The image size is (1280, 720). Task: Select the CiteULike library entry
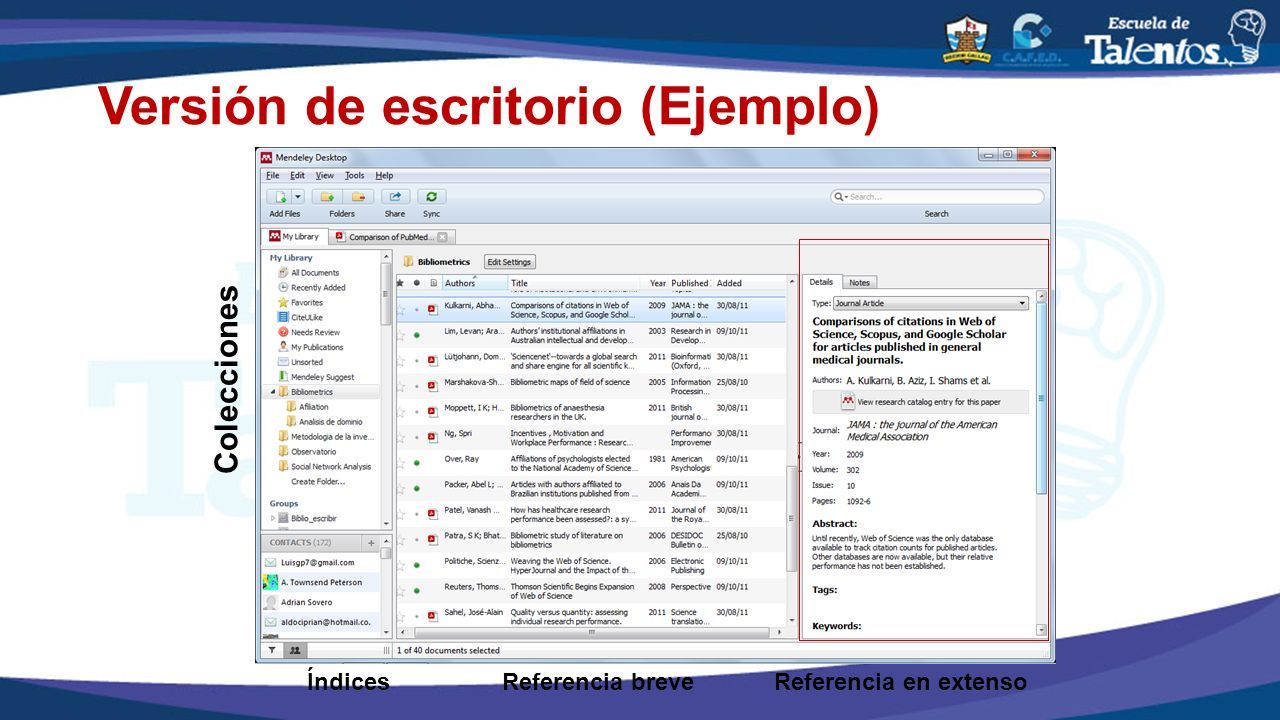click(x=301, y=317)
